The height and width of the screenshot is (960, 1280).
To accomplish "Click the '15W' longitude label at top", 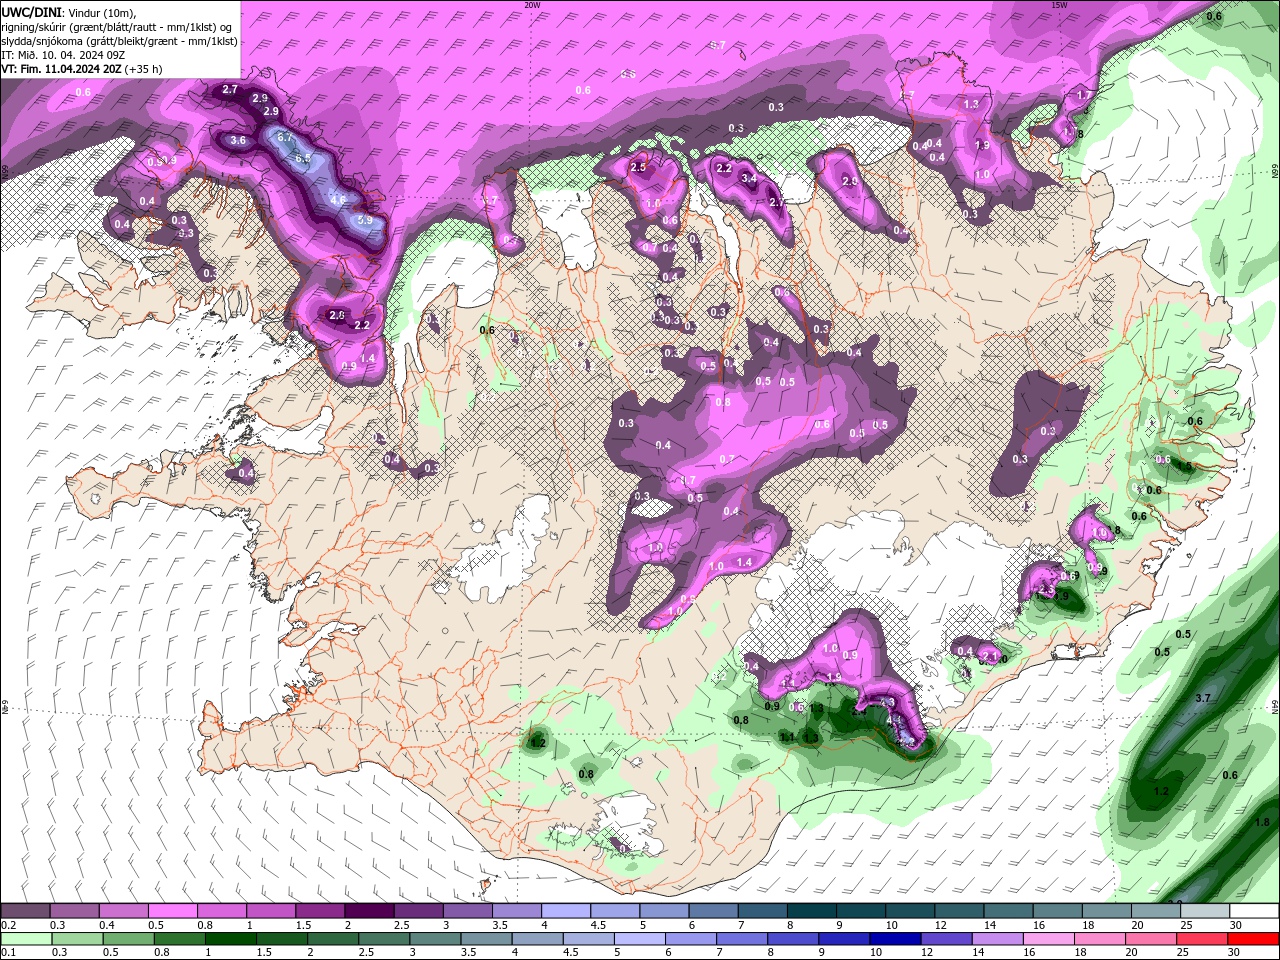I will (1059, 5).
